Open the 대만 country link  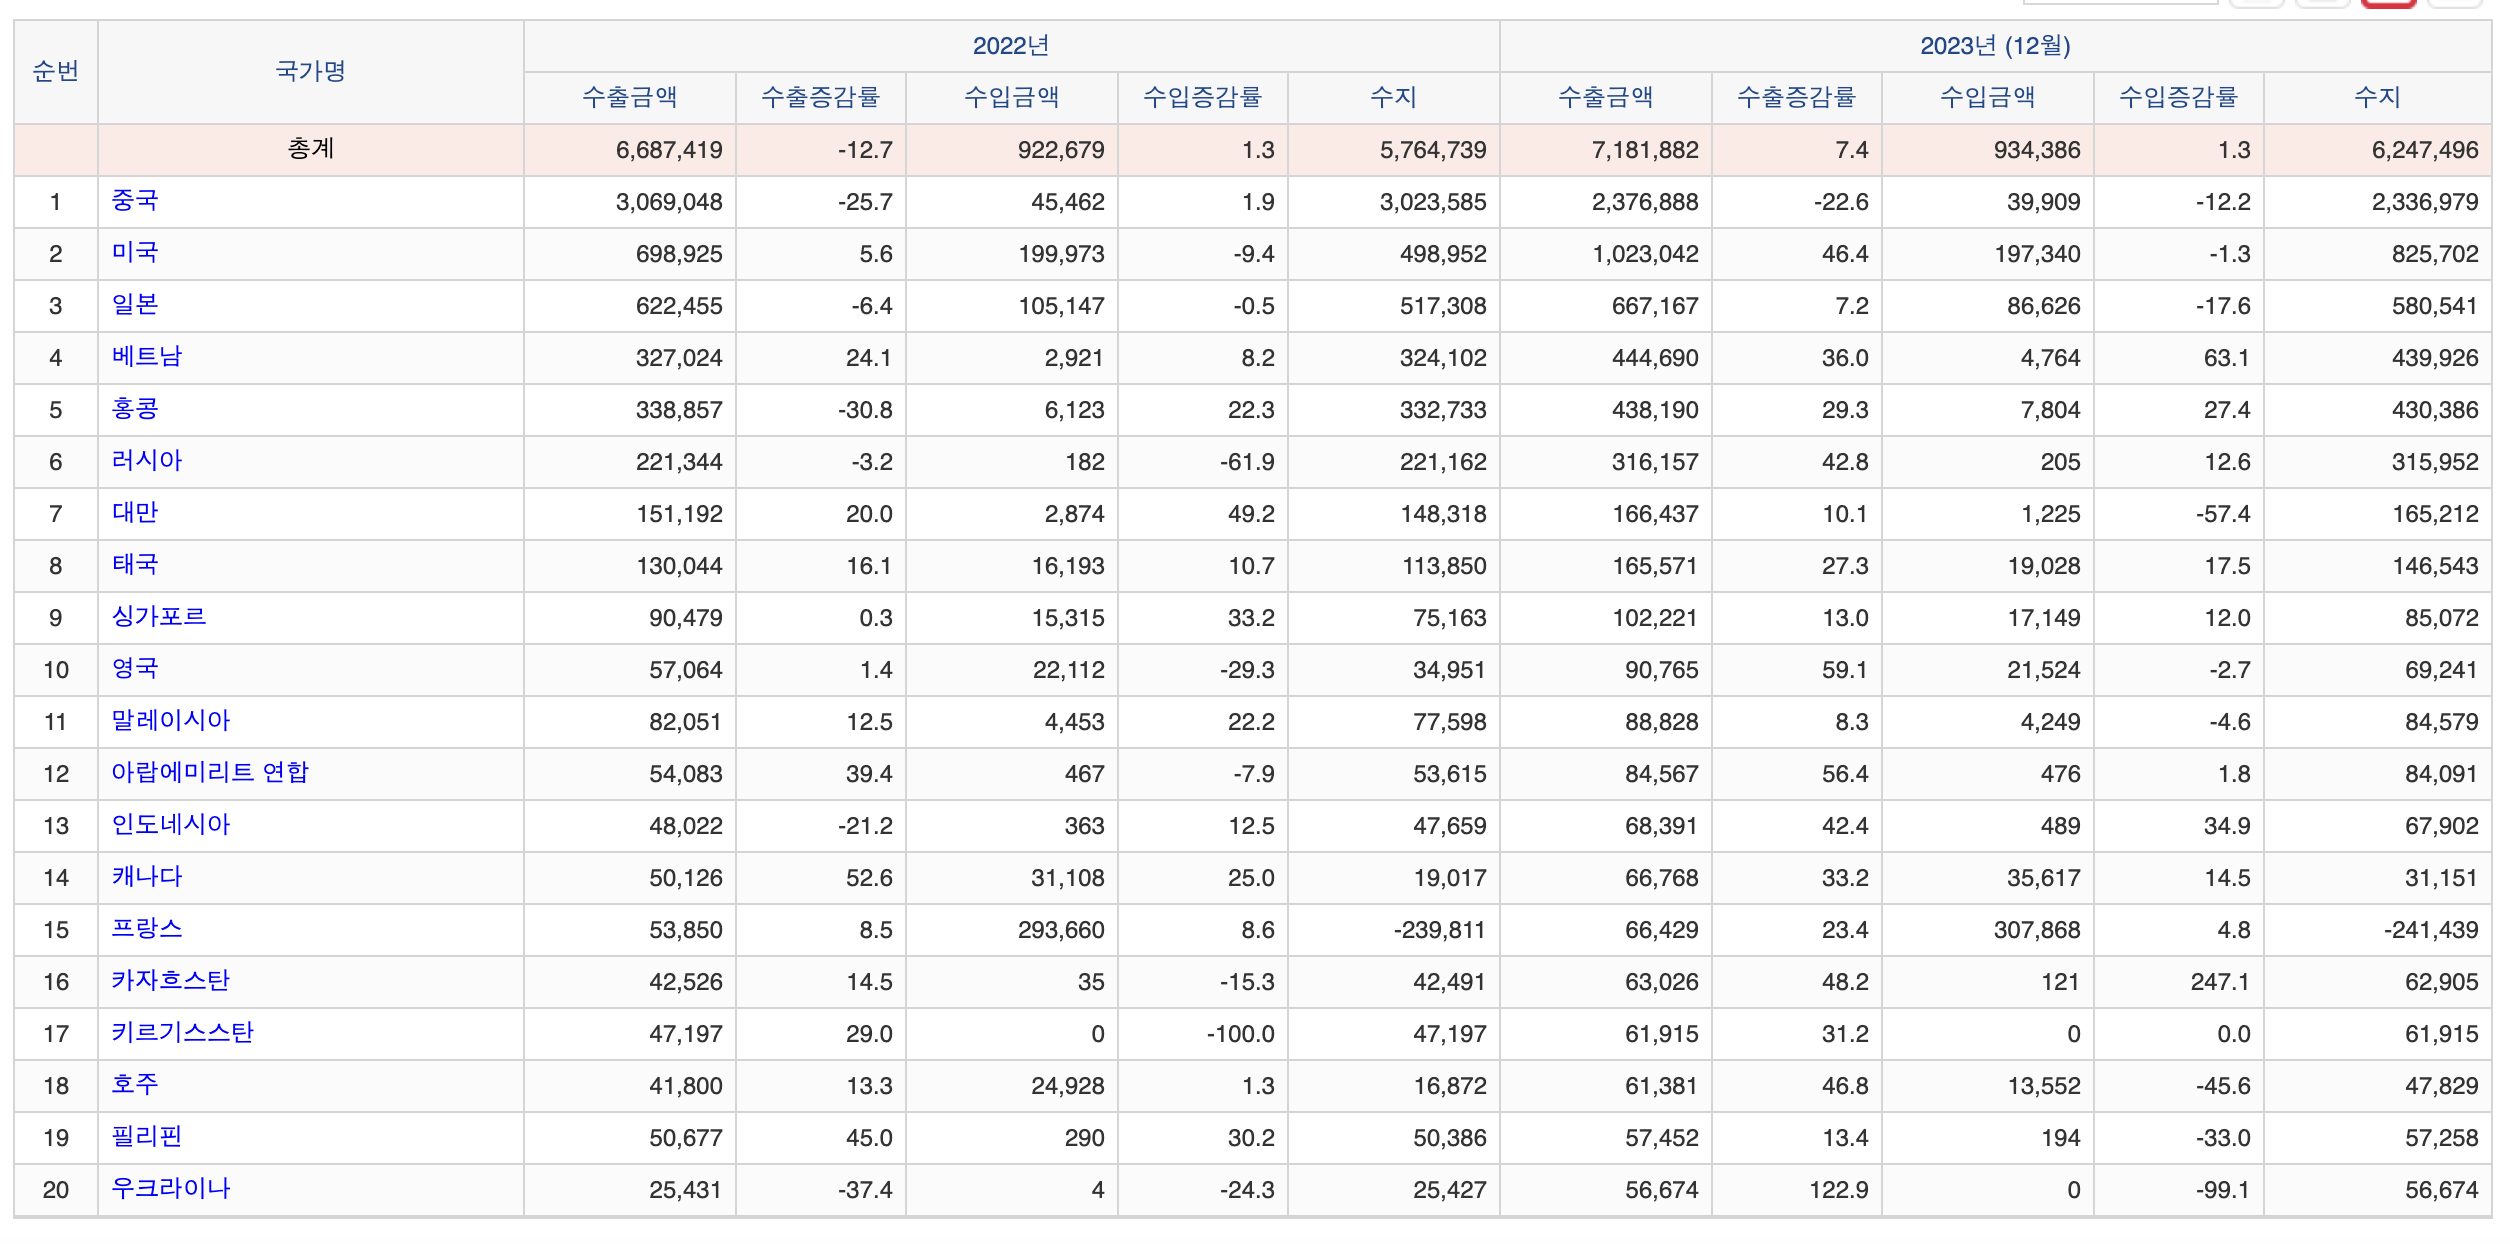[135, 513]
